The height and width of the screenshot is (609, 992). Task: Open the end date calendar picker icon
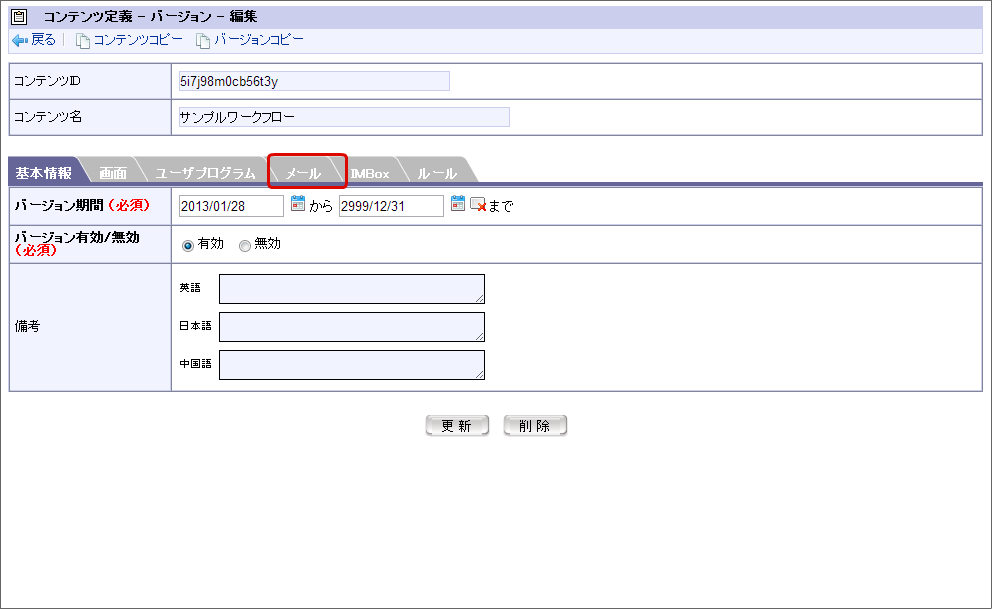pos(458,204)
